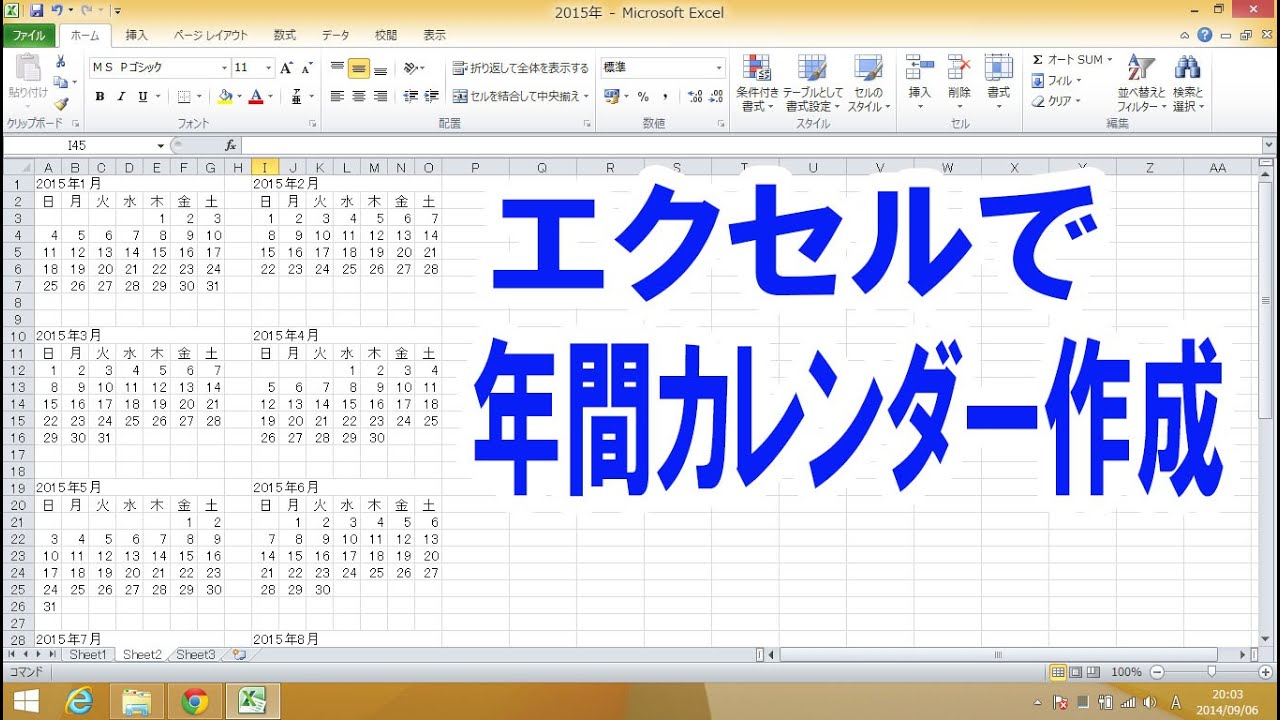Click the Help question mark icon
The height and width of the screenshot is (720, 1280).
point(1205,35)
